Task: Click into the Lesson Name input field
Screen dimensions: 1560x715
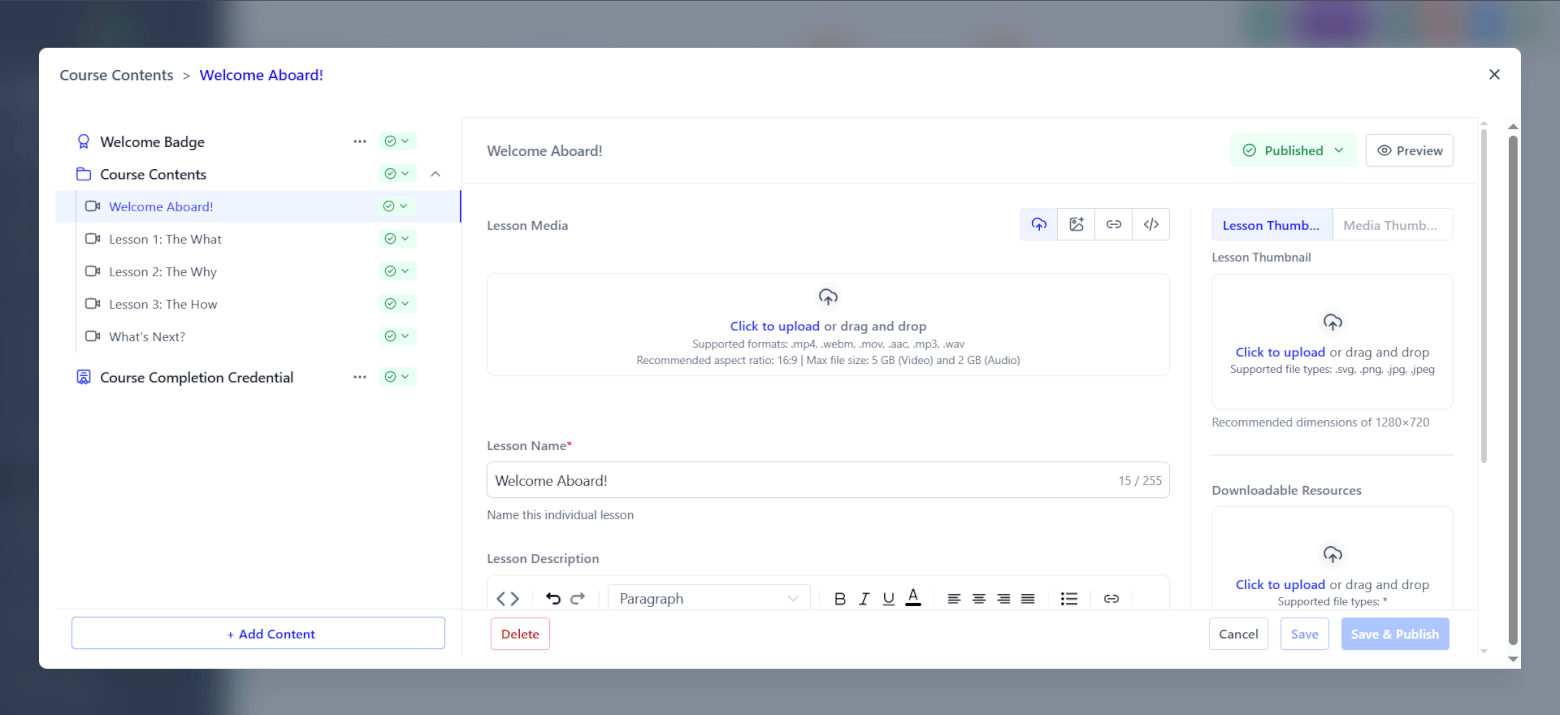Action: click(x=800, y=481)
